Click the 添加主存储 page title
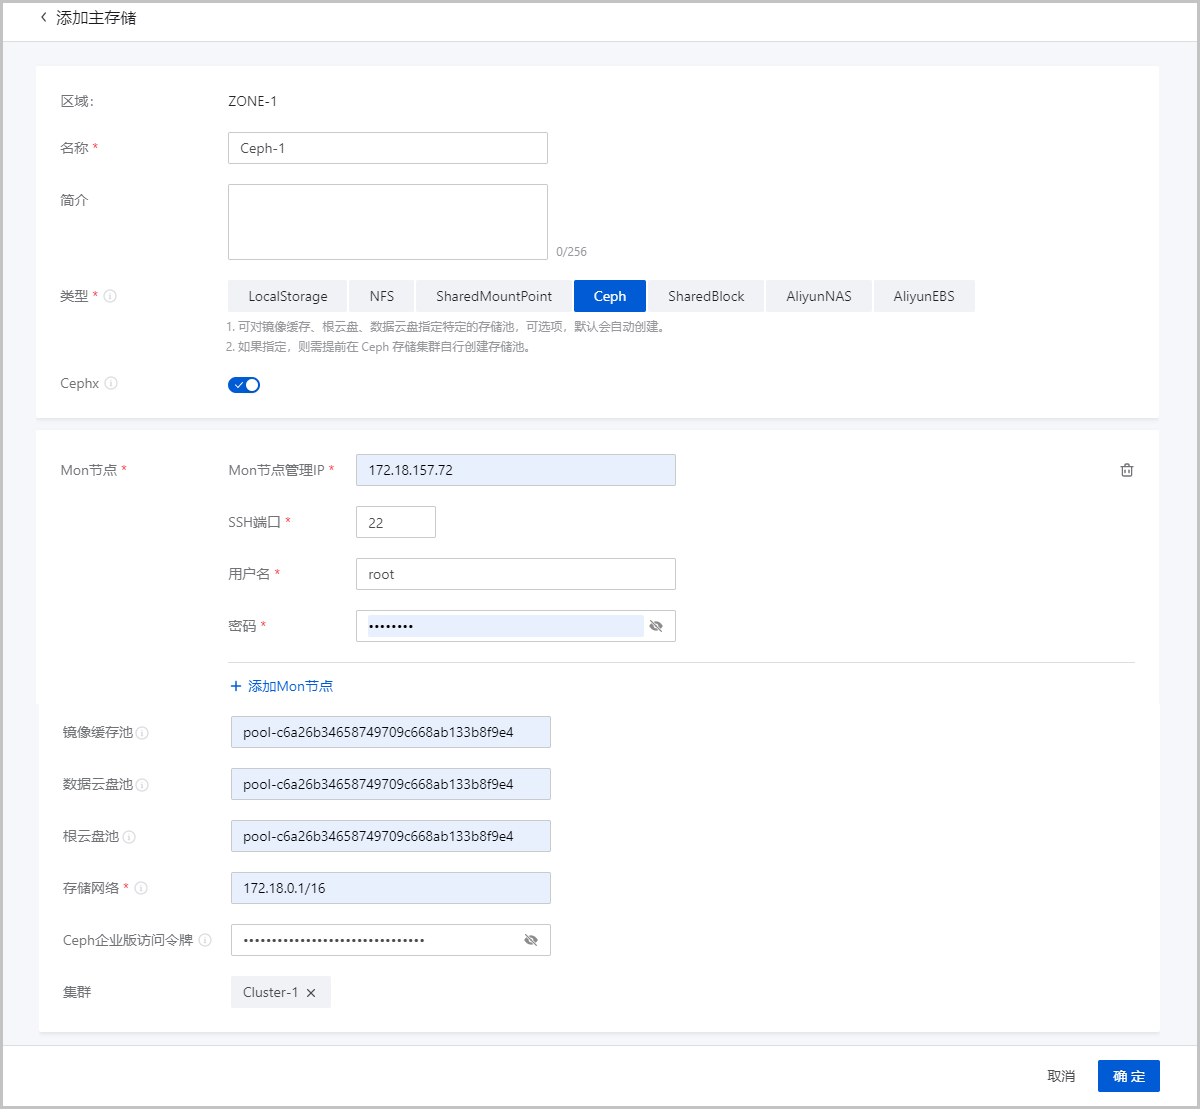Screen dimensions: 1200x1109 pyautogui.click(x=96, y=18)
